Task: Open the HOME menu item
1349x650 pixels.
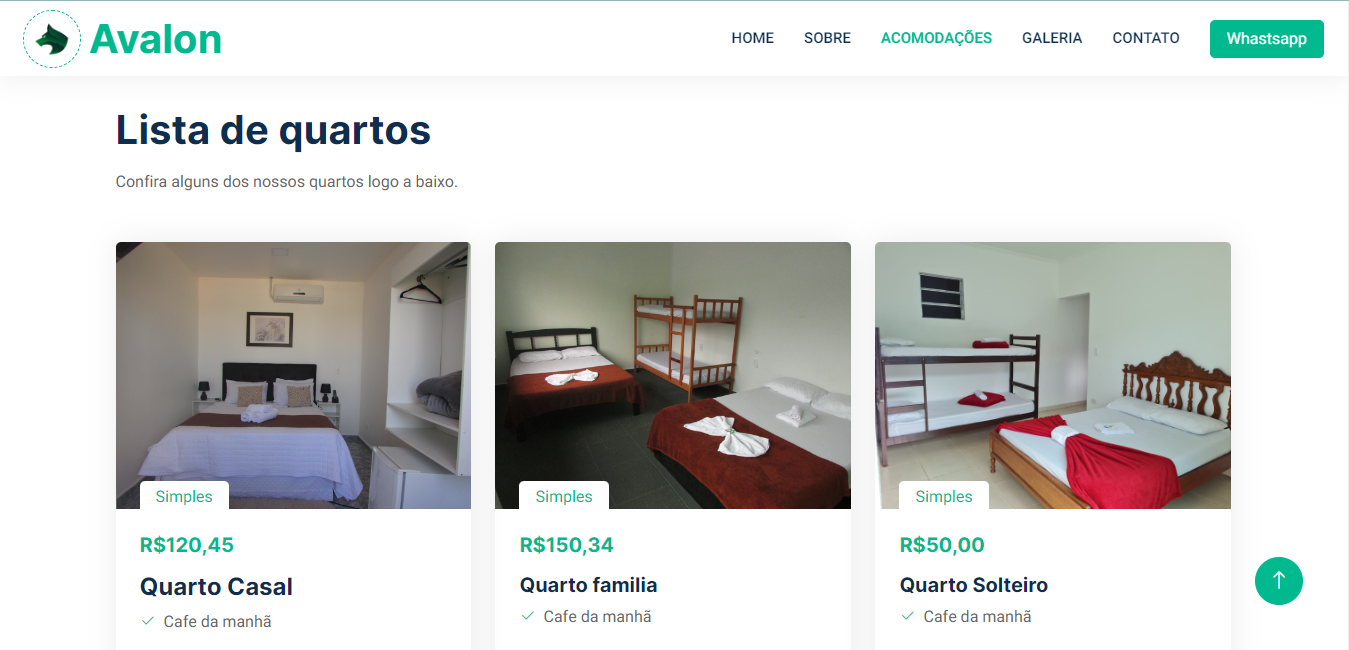Action: point(753,38)
